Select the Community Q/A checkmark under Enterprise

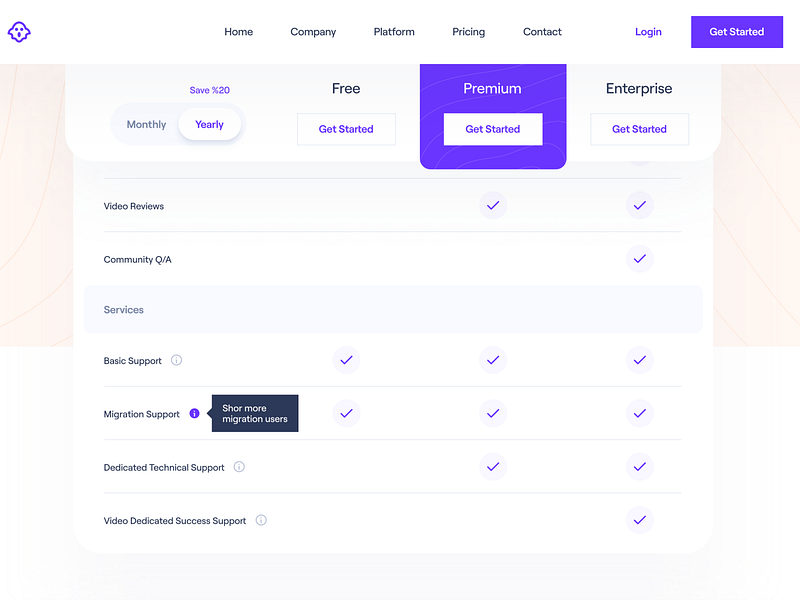click(x=639, y=259)
